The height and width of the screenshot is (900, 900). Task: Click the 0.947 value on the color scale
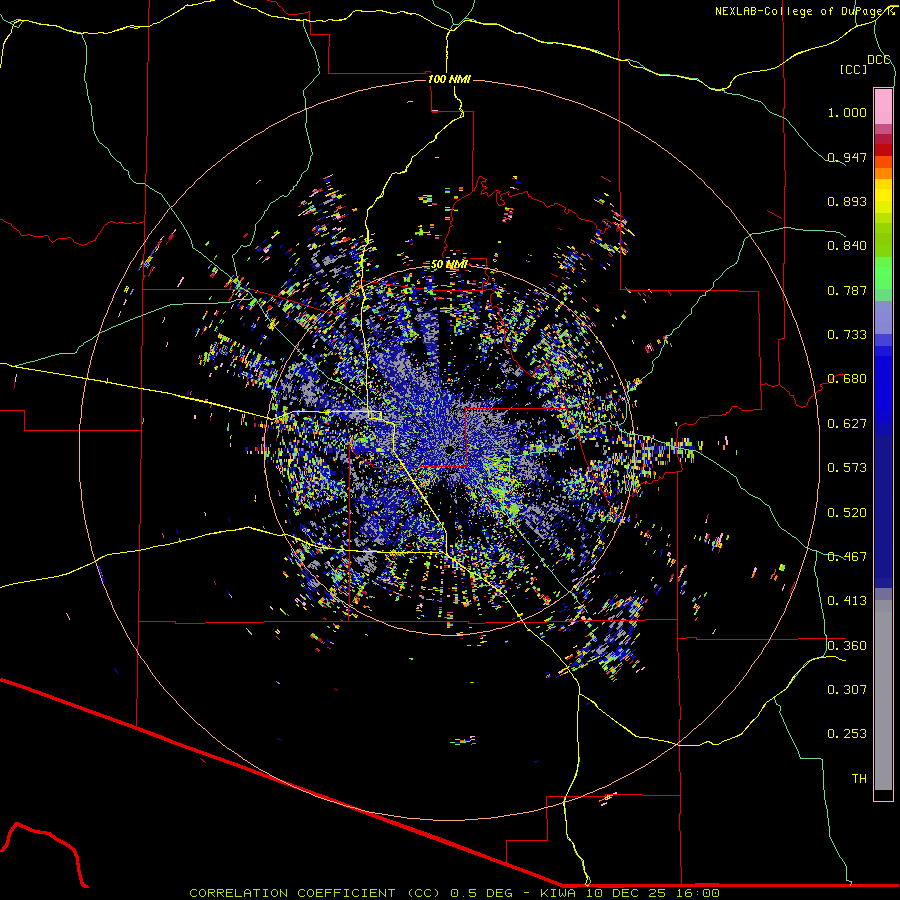(847, 157)
